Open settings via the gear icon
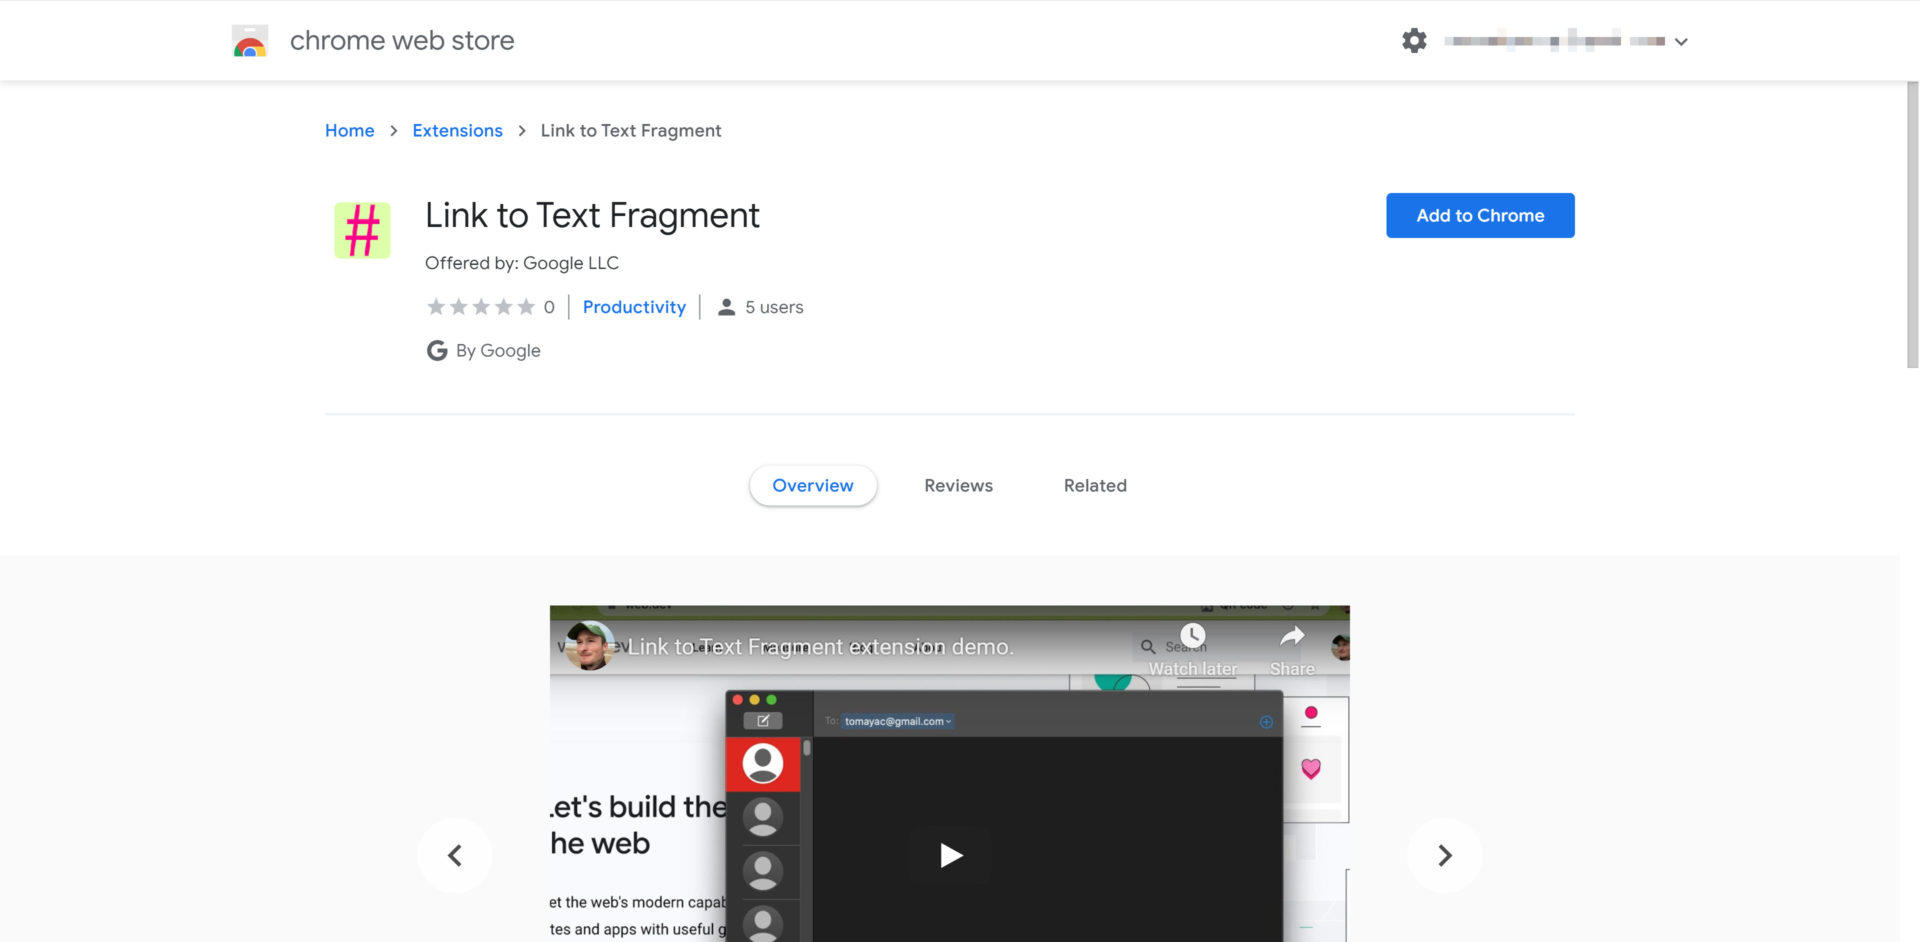This screenshot has height=942, width=1920. [1414, 41]
